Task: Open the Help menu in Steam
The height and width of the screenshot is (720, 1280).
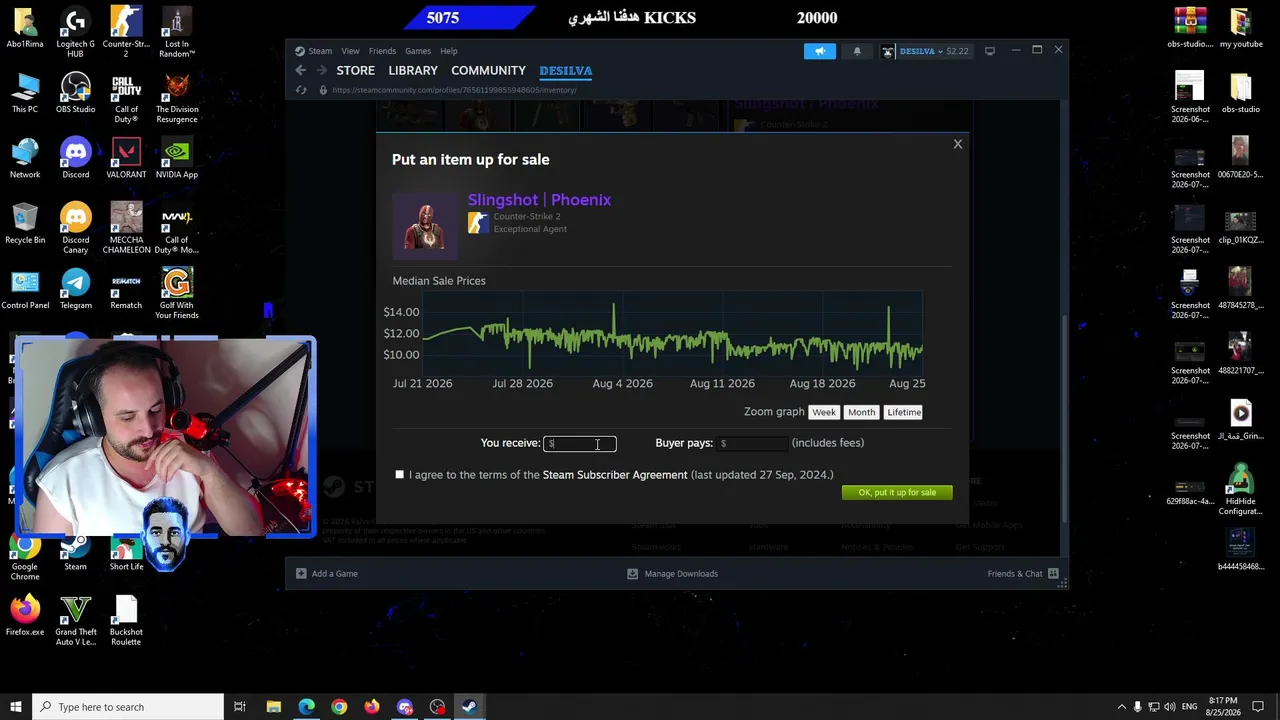Action: pos(449,51)
